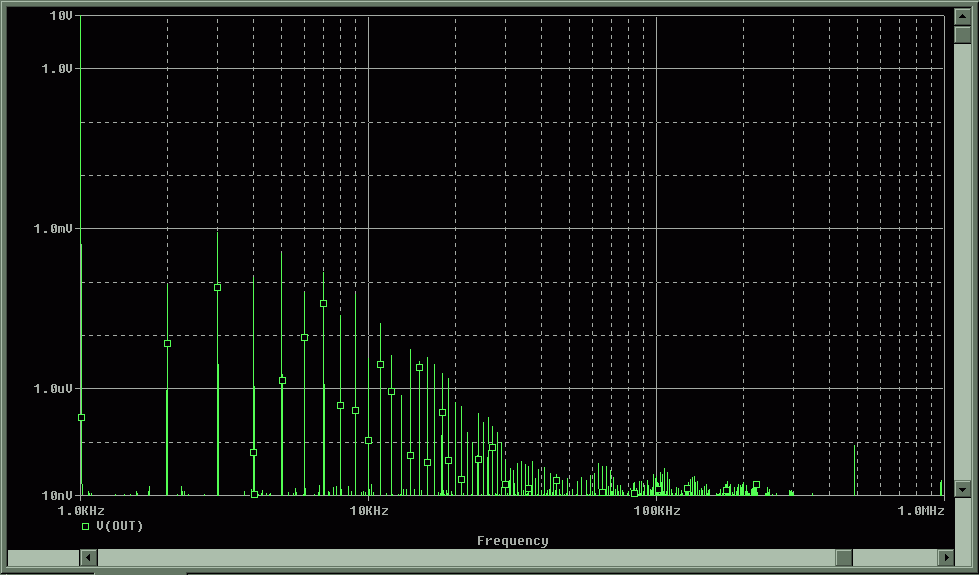Click the 10nV y-axis label at bottom

coord(58,495)
